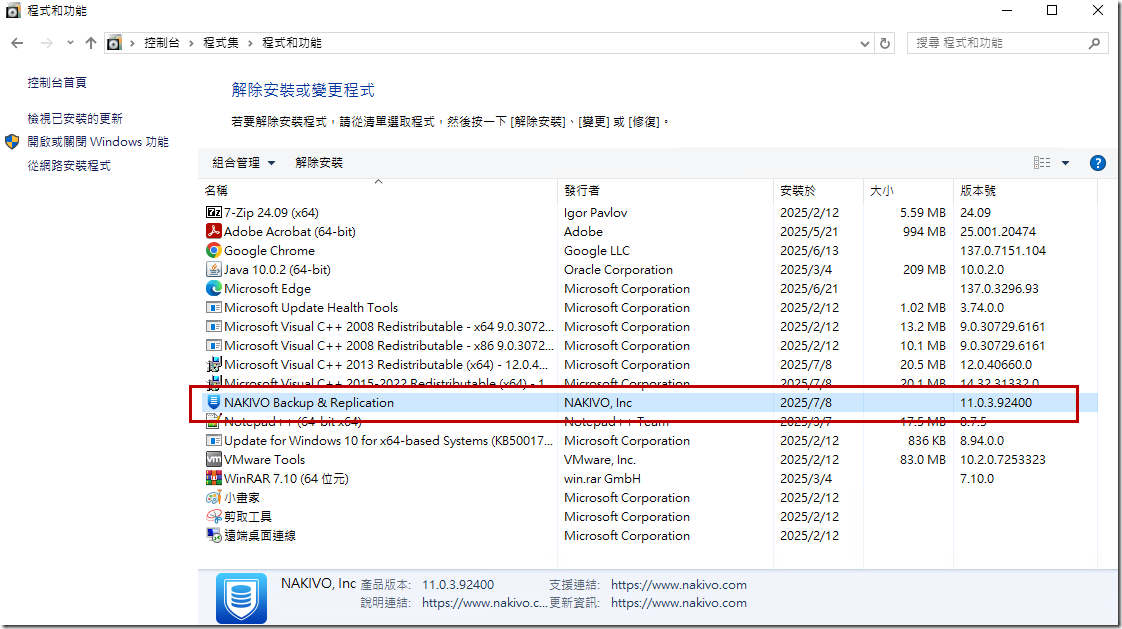Click the 小畫家 paint icon
This screenshot has height=629, width=1122.
coord(213,497)
